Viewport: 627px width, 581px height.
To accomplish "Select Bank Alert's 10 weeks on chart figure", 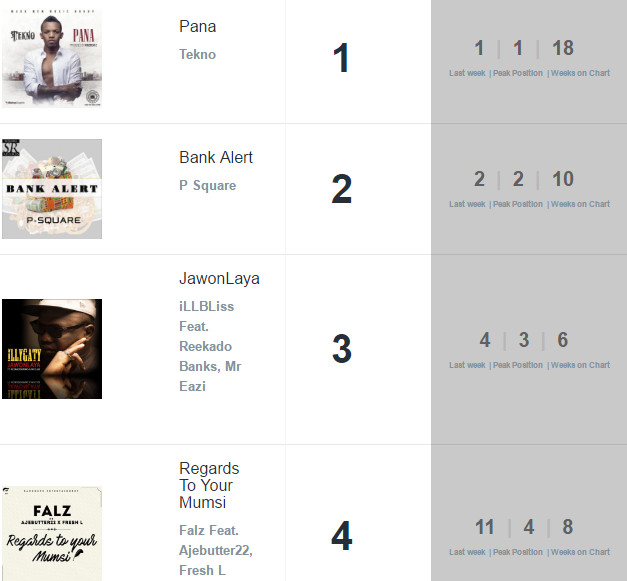I will tap(563, 179).
